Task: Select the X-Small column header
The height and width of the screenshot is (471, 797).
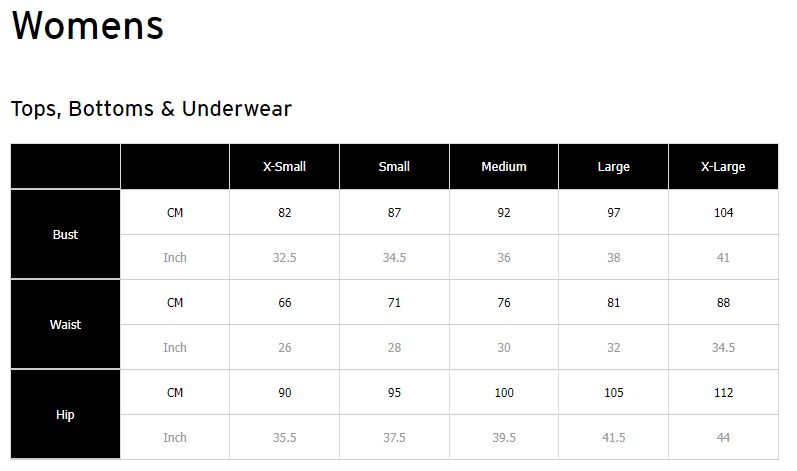Action: pyautogui.click(x=284, y=167)
